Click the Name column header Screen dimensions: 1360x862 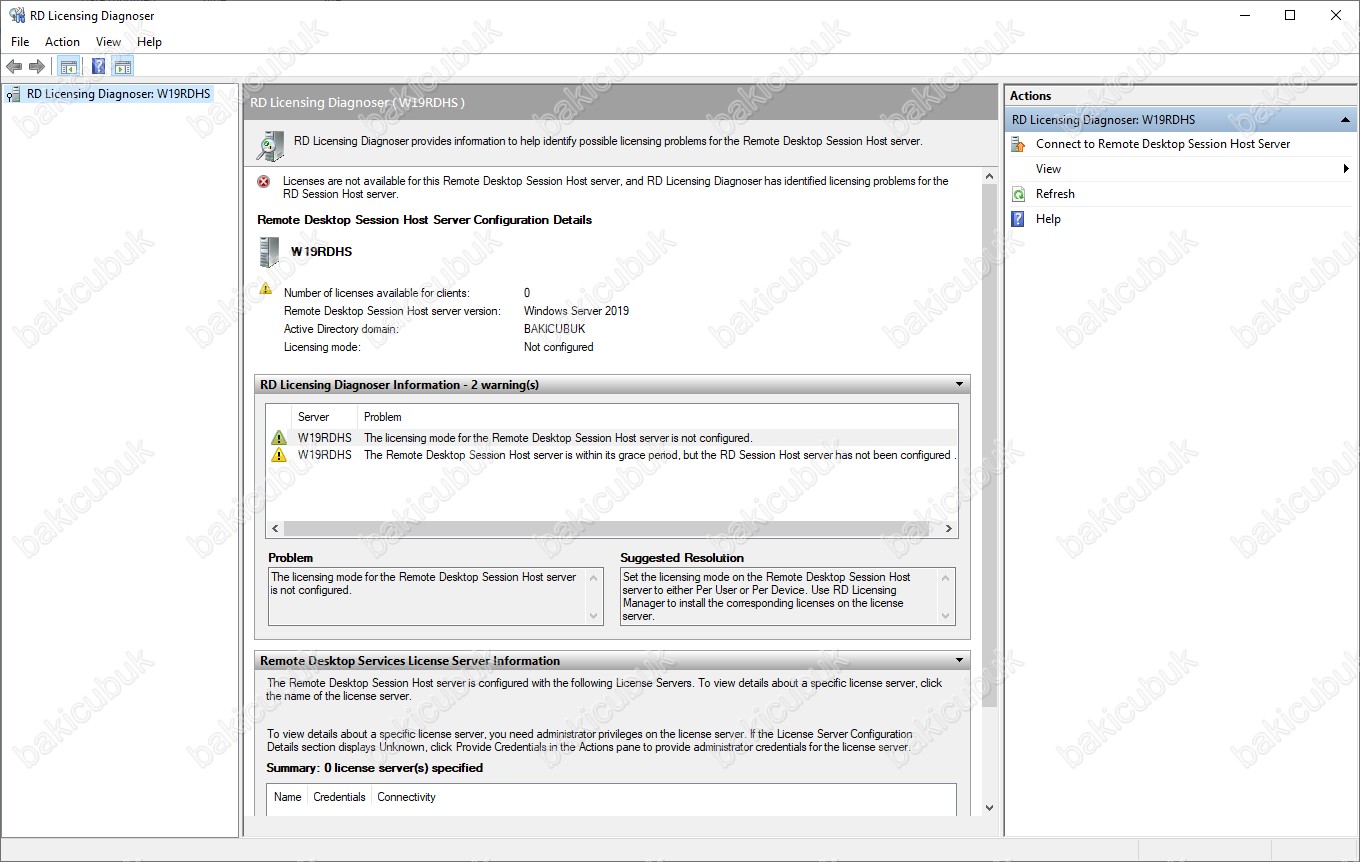point(287,797)
